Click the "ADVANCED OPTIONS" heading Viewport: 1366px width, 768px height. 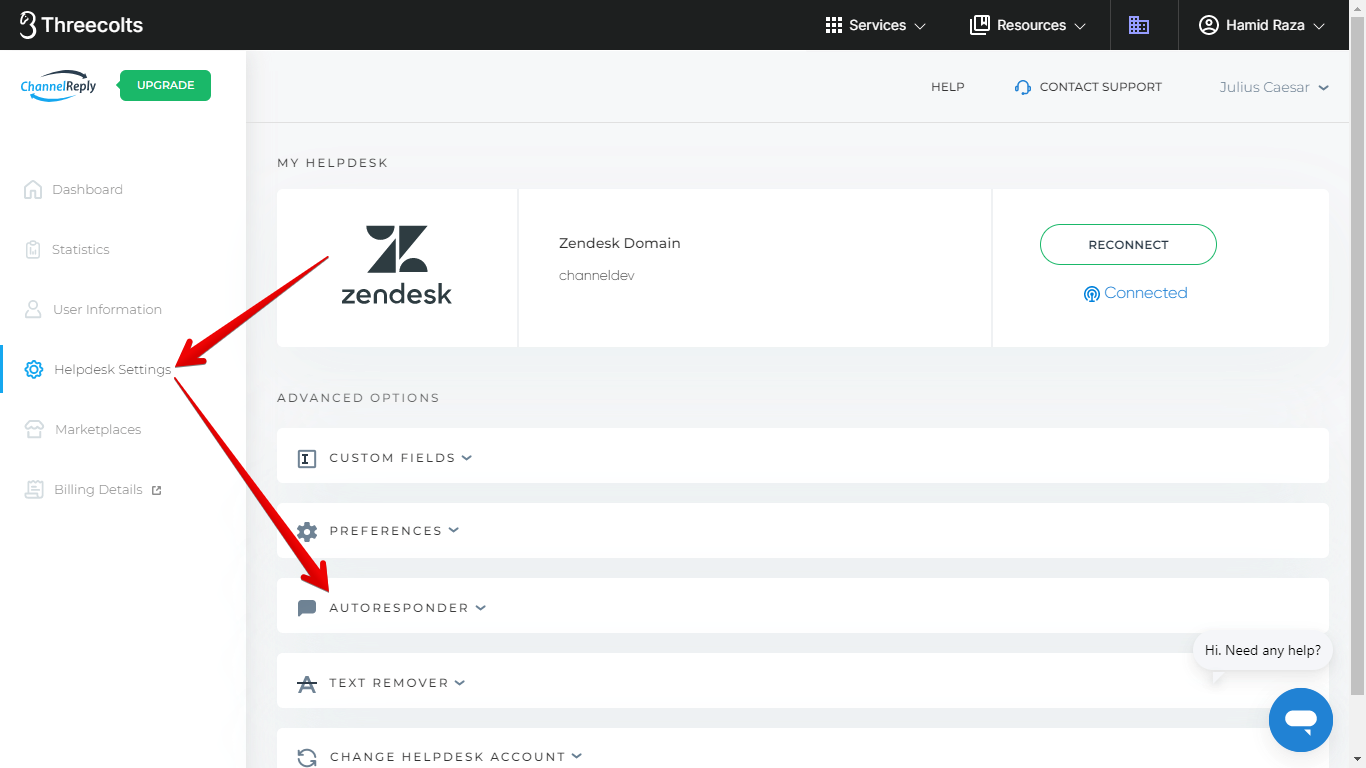(358, 397)
